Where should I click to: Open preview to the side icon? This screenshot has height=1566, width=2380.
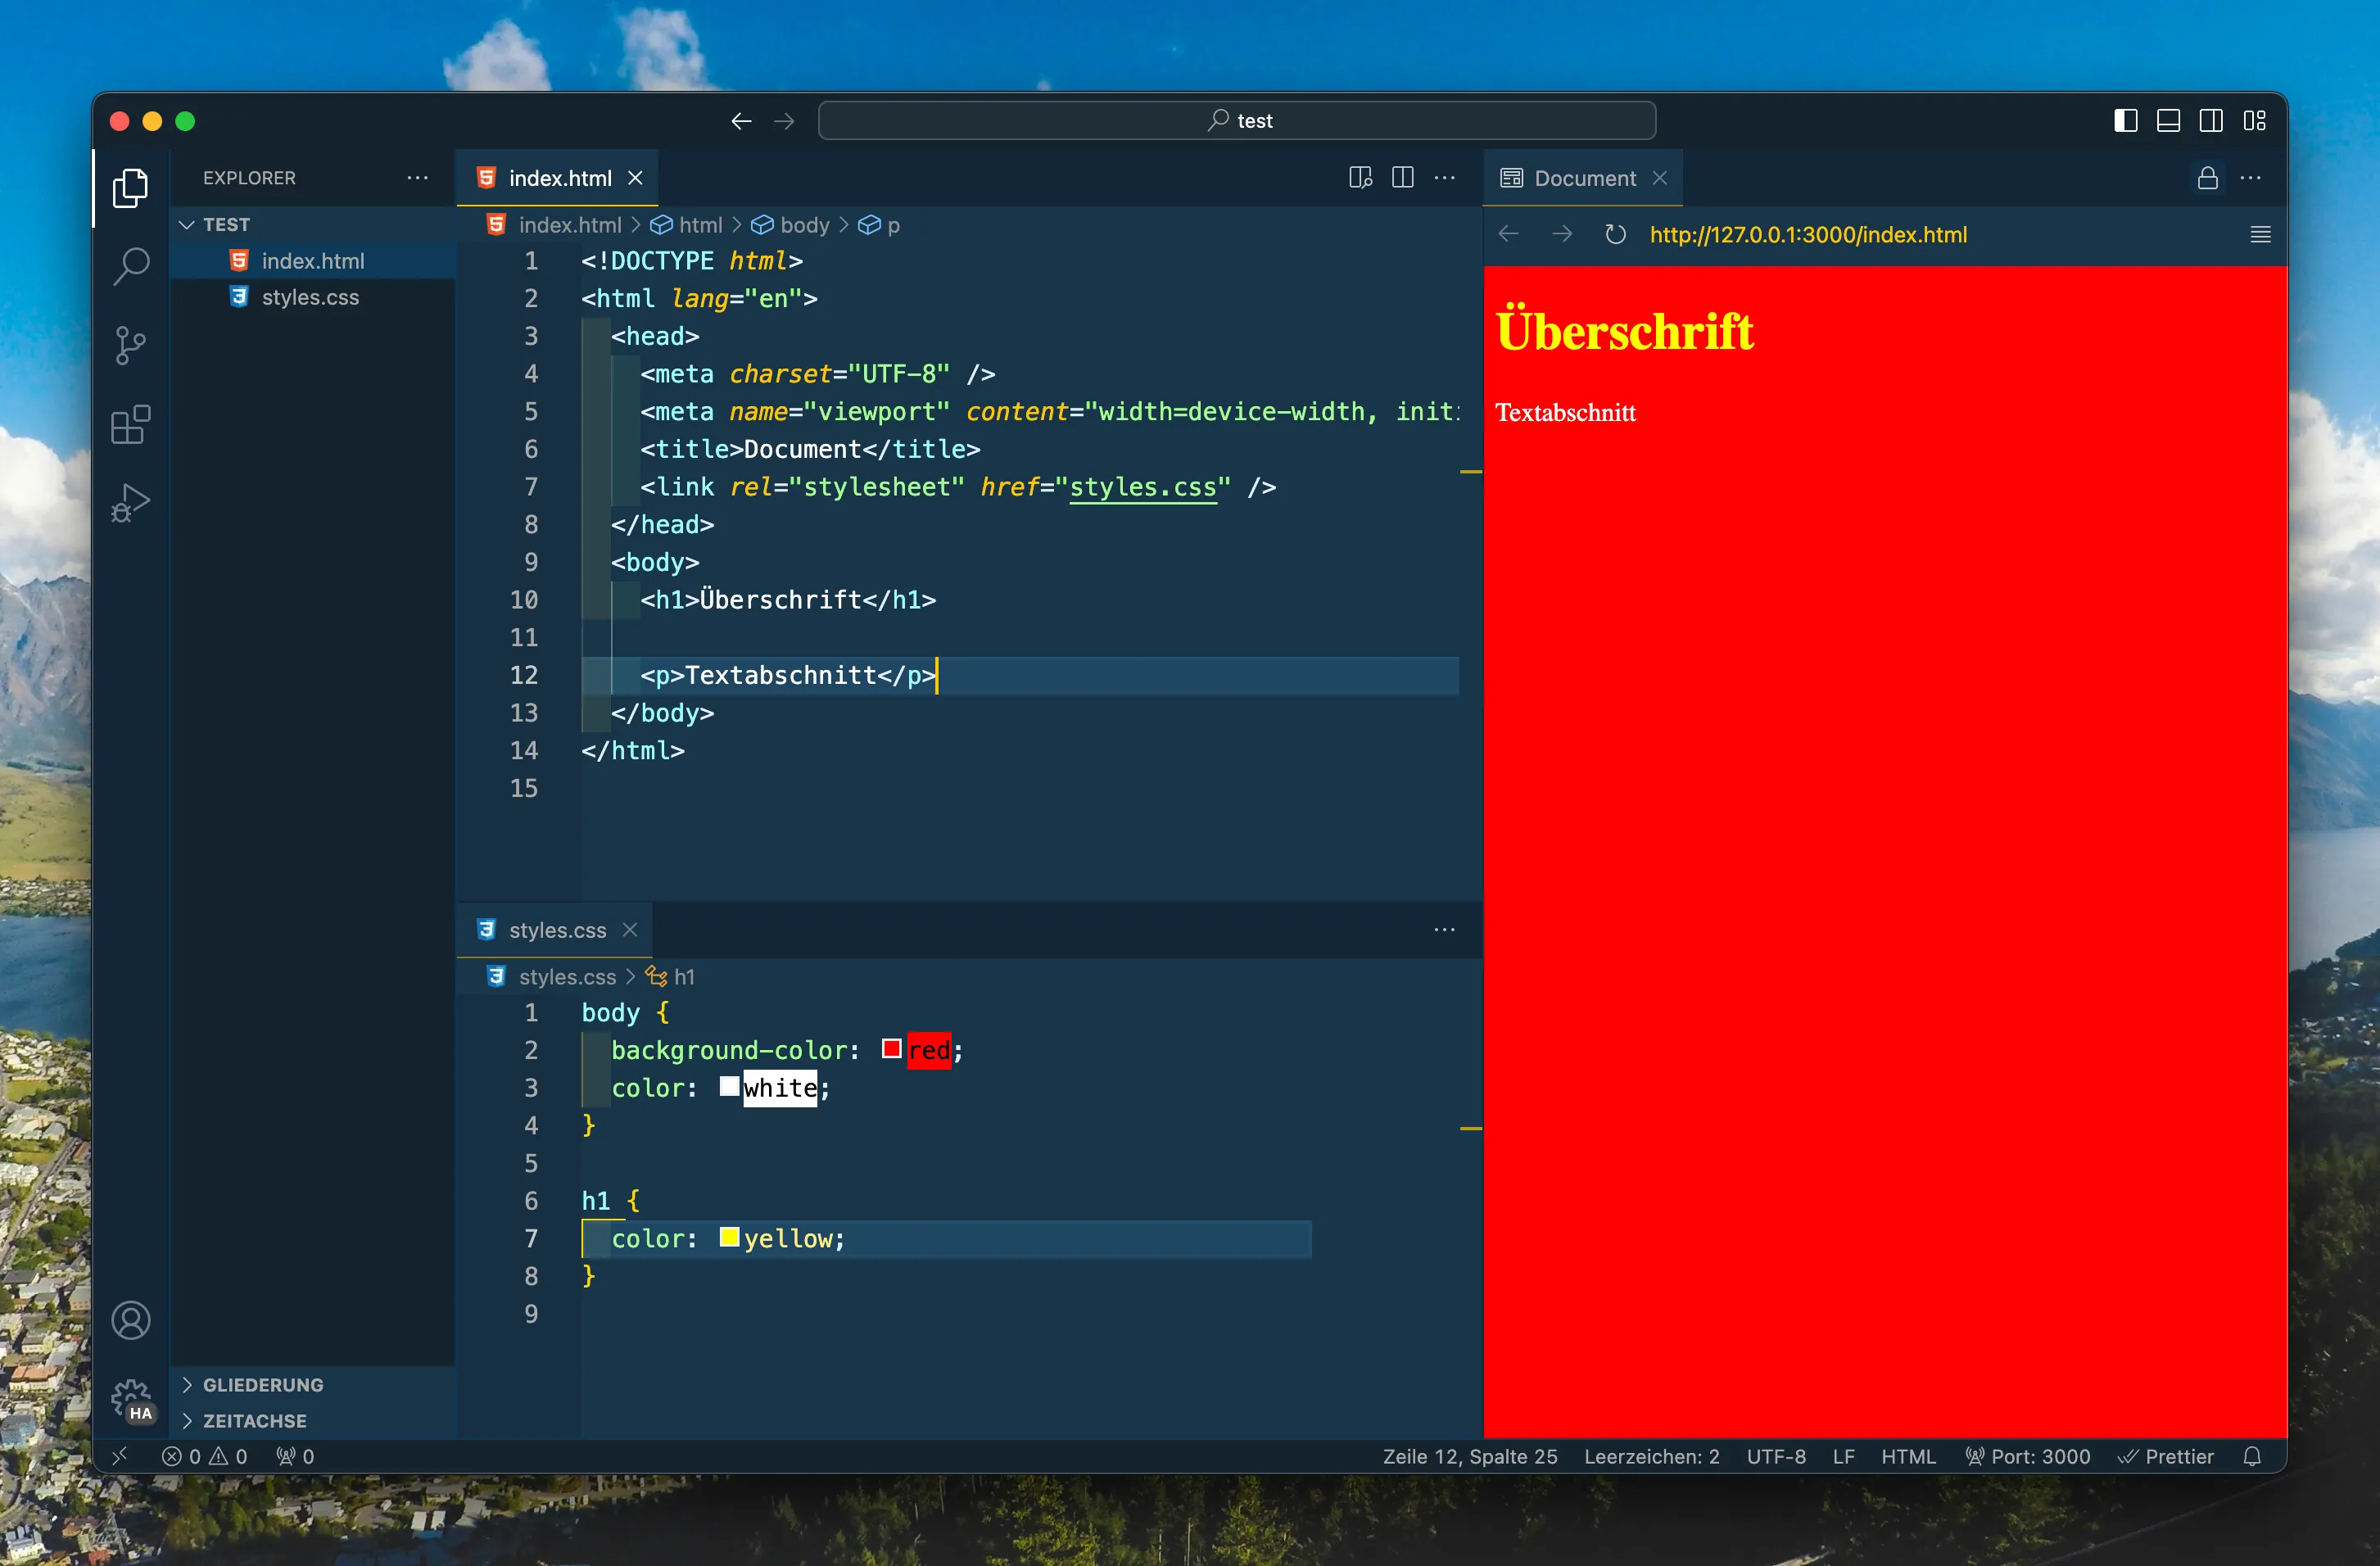coord(1360,178)
